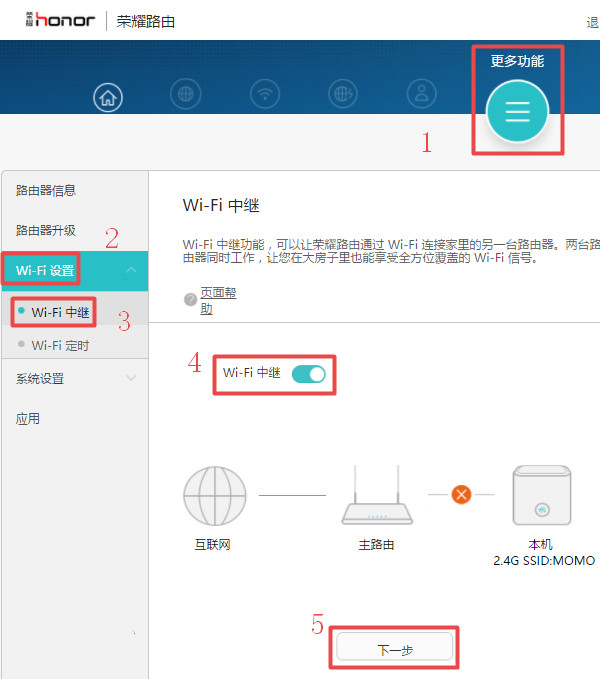600x679 pixels.
Task: Open the Home icon in navigation bar
Action: [108, 97]
